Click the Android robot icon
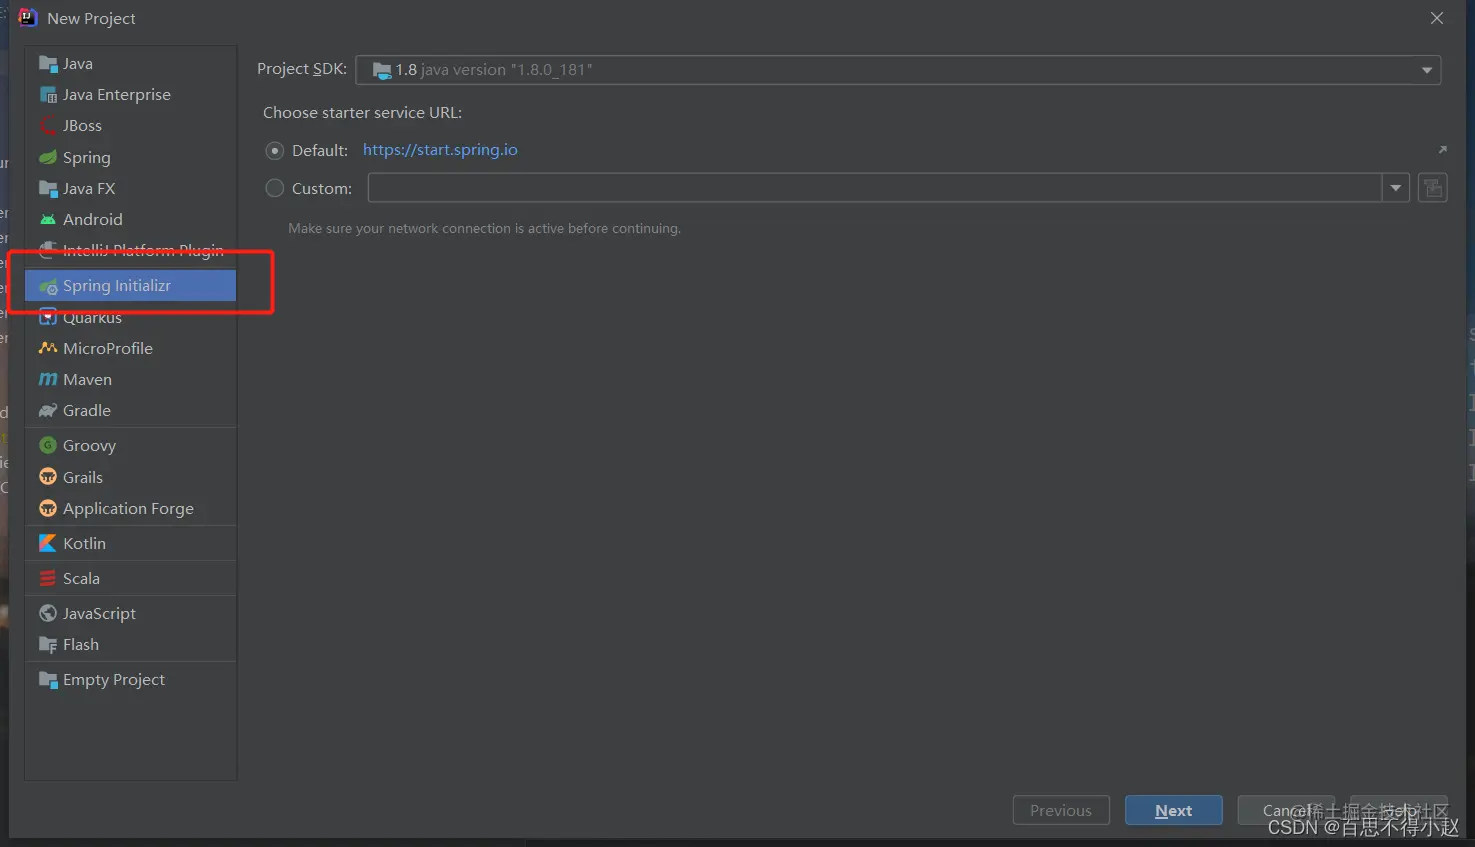Image resolution: width=1475 pixels, height=847 pixels. pyautogui.click(x=47, y=219)
